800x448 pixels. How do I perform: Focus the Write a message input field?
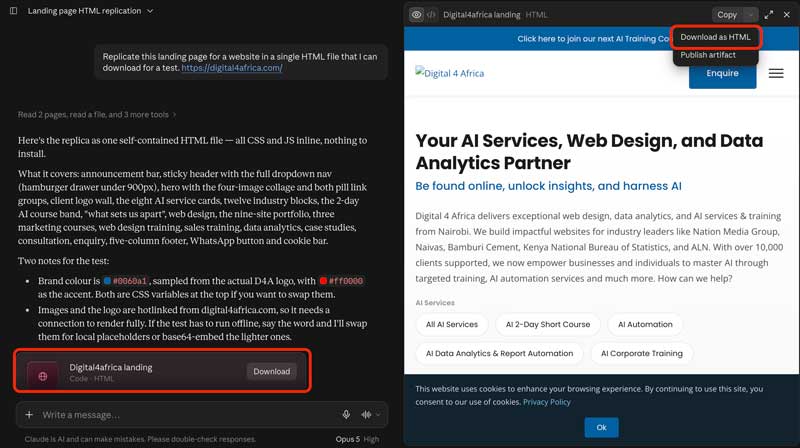189,415
